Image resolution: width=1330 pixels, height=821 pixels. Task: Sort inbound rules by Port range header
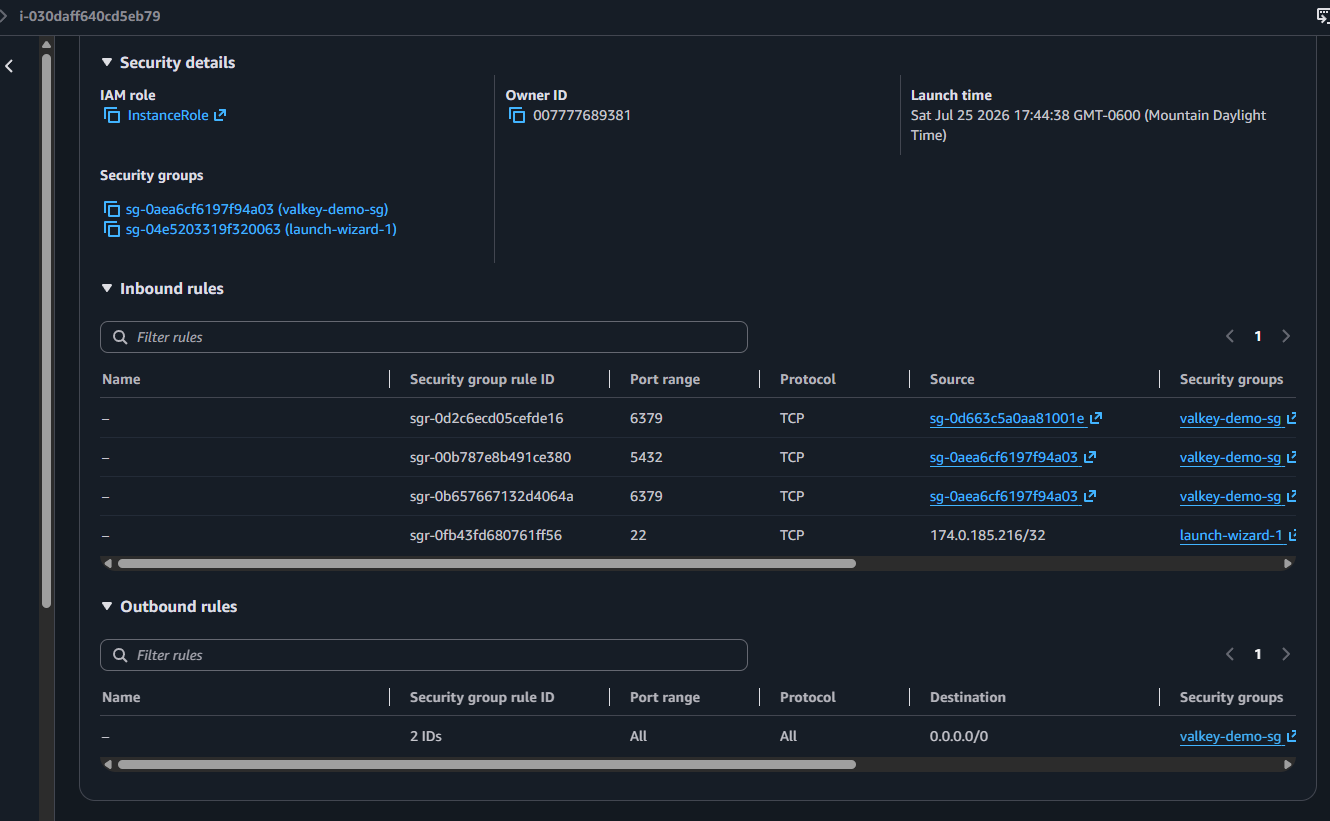pos(665,379)
